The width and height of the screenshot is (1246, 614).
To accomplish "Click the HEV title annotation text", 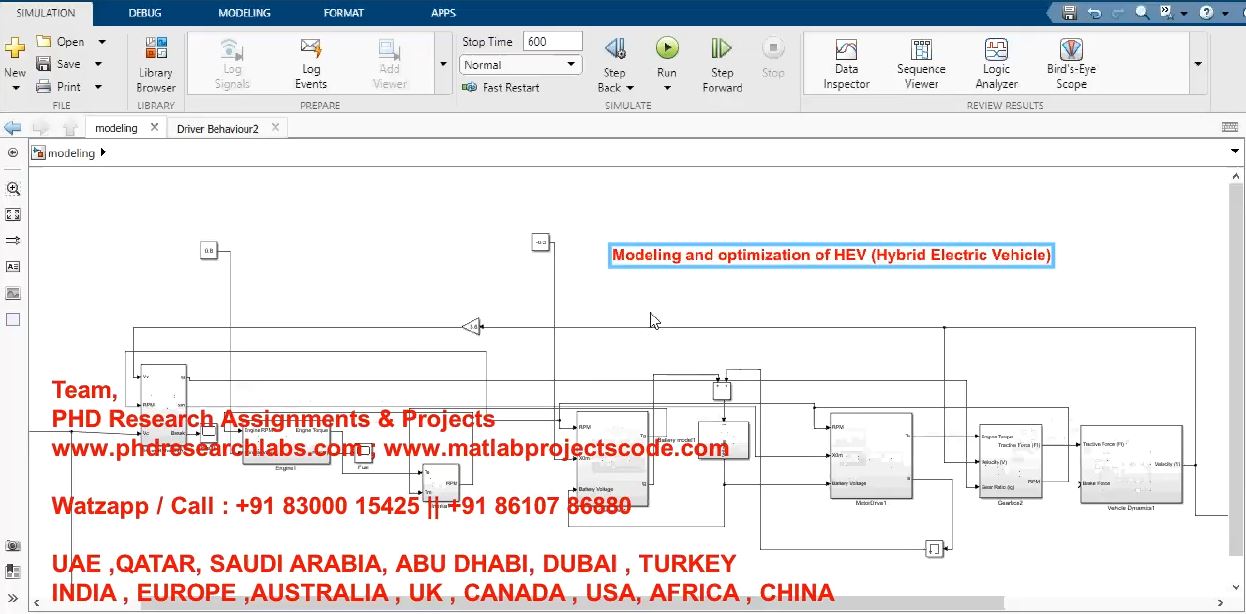I will coord(831,255).
